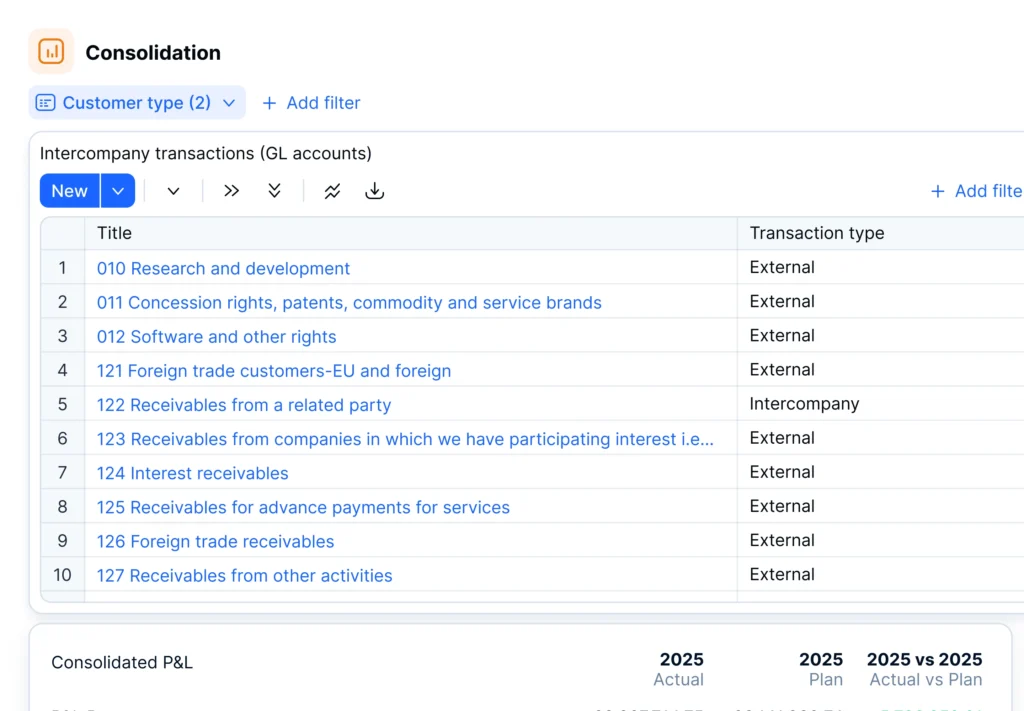
Task: Click the filter list icon on Customer type chip
Action: tap(45, 102)
